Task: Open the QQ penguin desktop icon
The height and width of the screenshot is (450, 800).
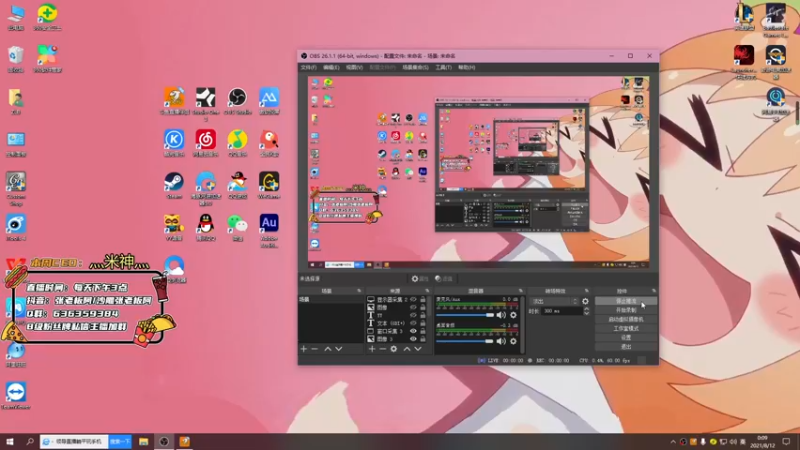Action: [x=206, y=227]
